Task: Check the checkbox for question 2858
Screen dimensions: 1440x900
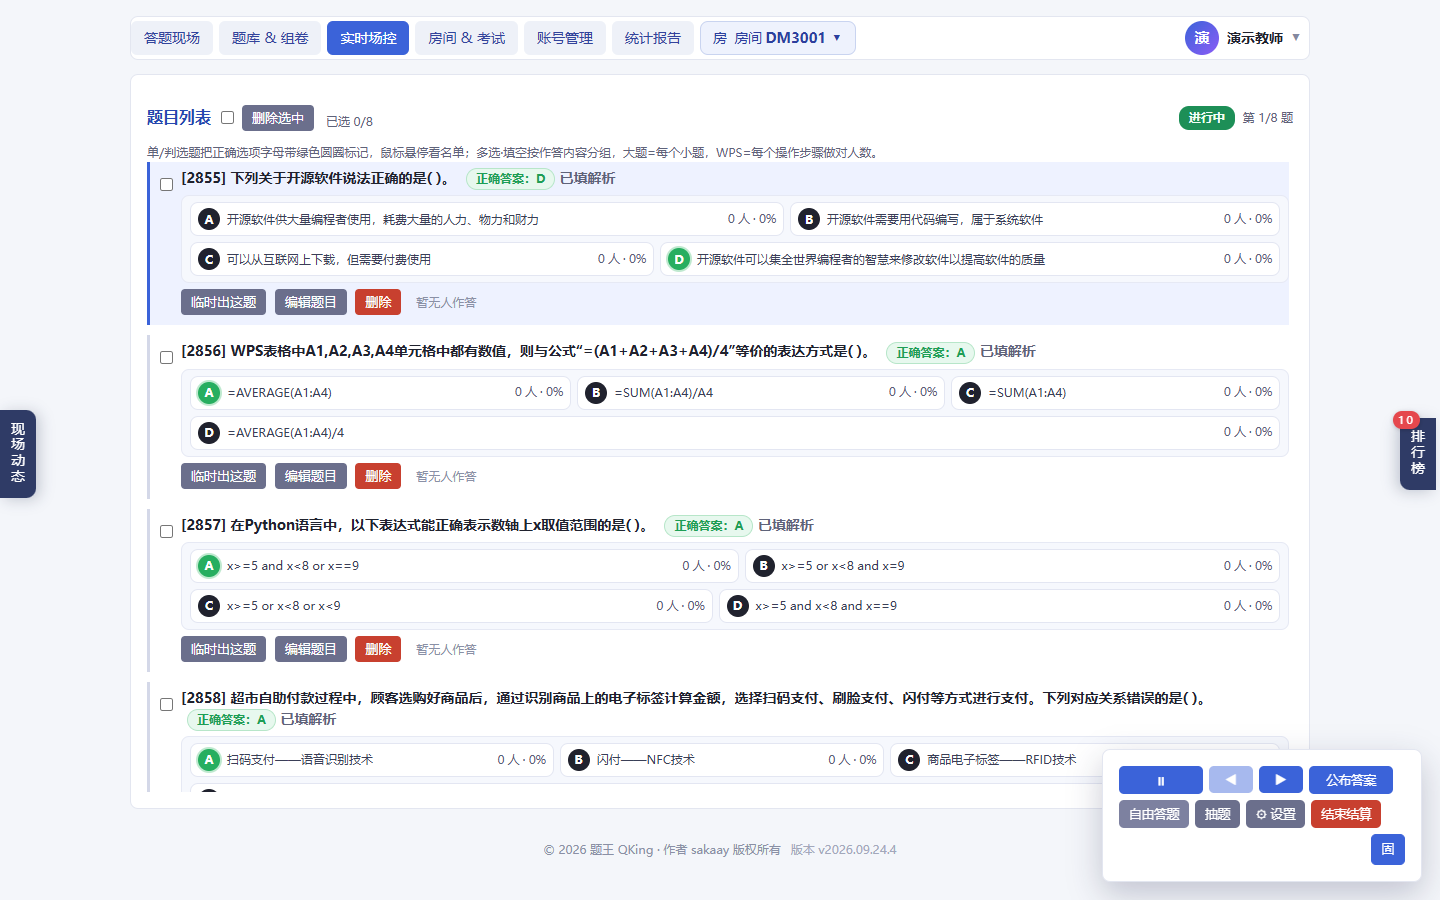Action: (166, 705)
